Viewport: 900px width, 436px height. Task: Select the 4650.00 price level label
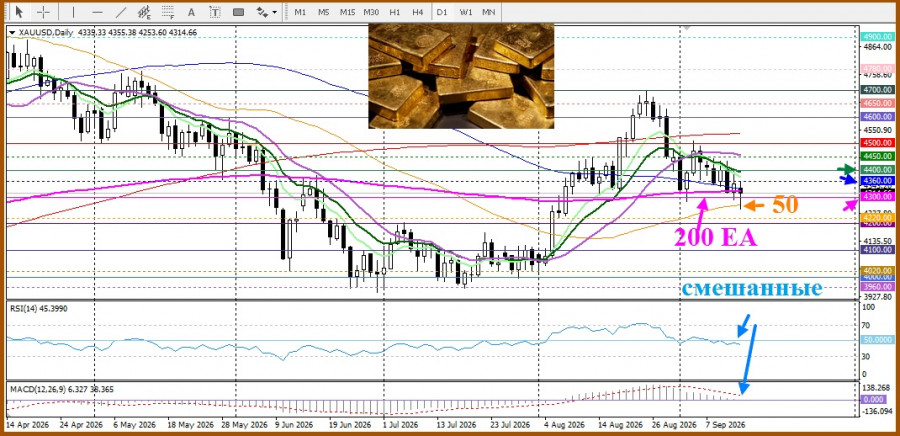coord(878,103)
